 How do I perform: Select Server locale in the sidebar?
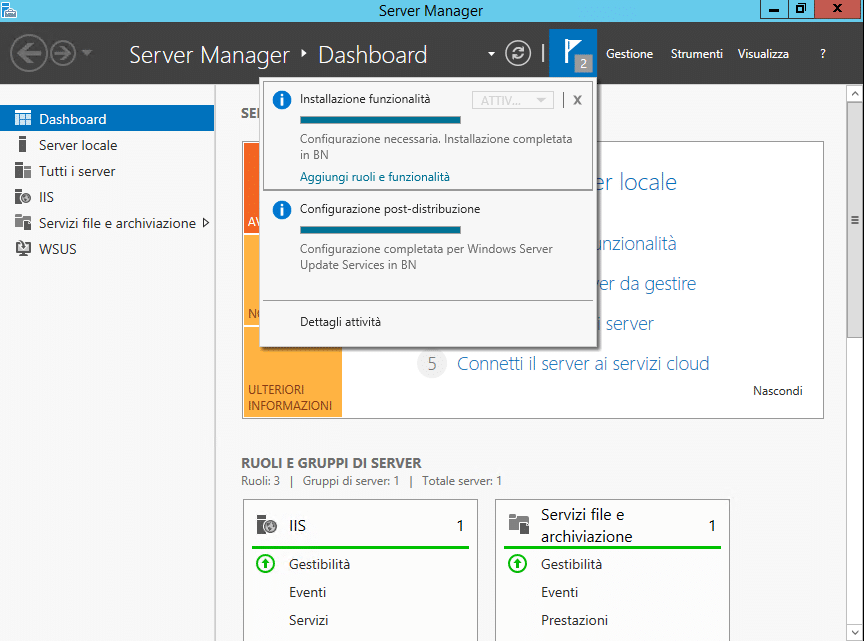click(107, 145)
